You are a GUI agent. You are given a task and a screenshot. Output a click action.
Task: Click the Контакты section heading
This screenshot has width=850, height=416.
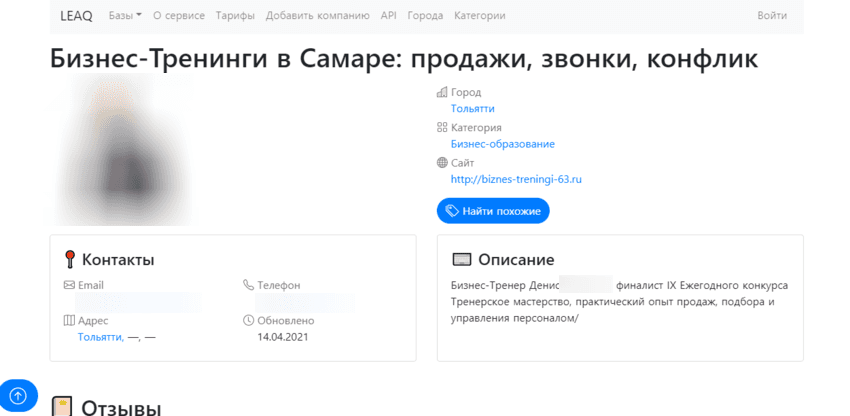118,260
